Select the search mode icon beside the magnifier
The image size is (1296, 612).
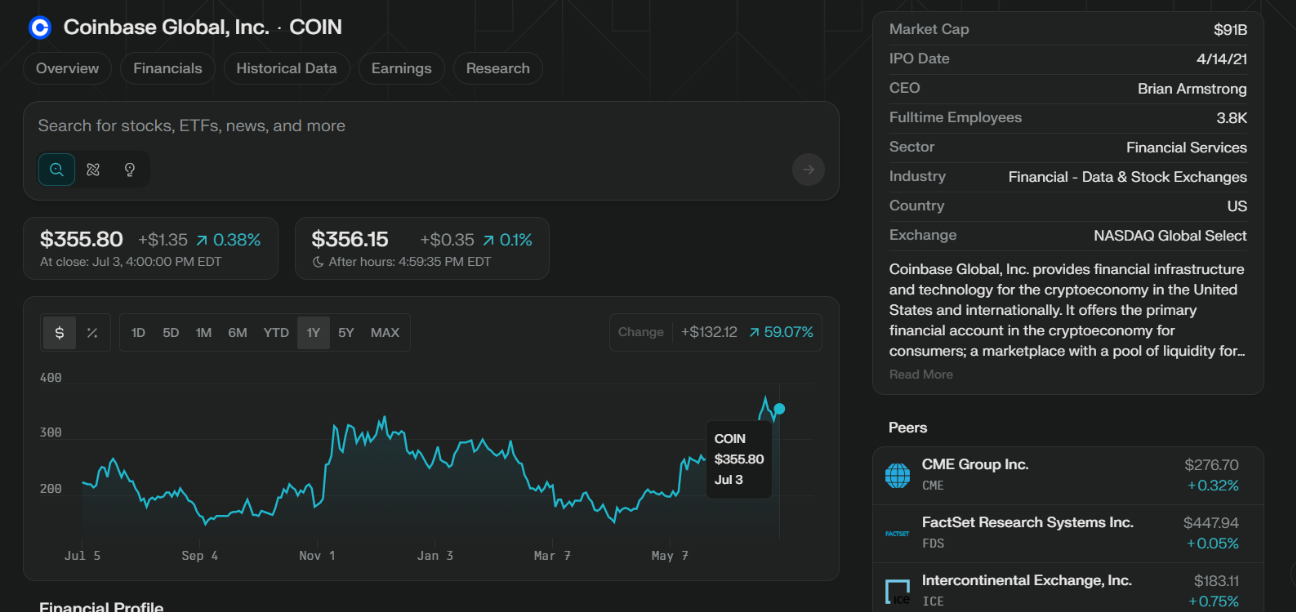93,169
